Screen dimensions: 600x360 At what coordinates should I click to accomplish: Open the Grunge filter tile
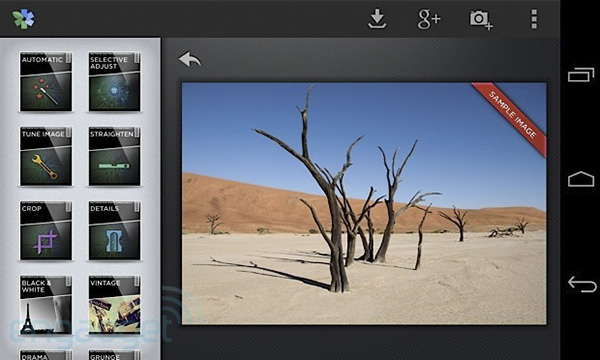click(x=114, y=355)
